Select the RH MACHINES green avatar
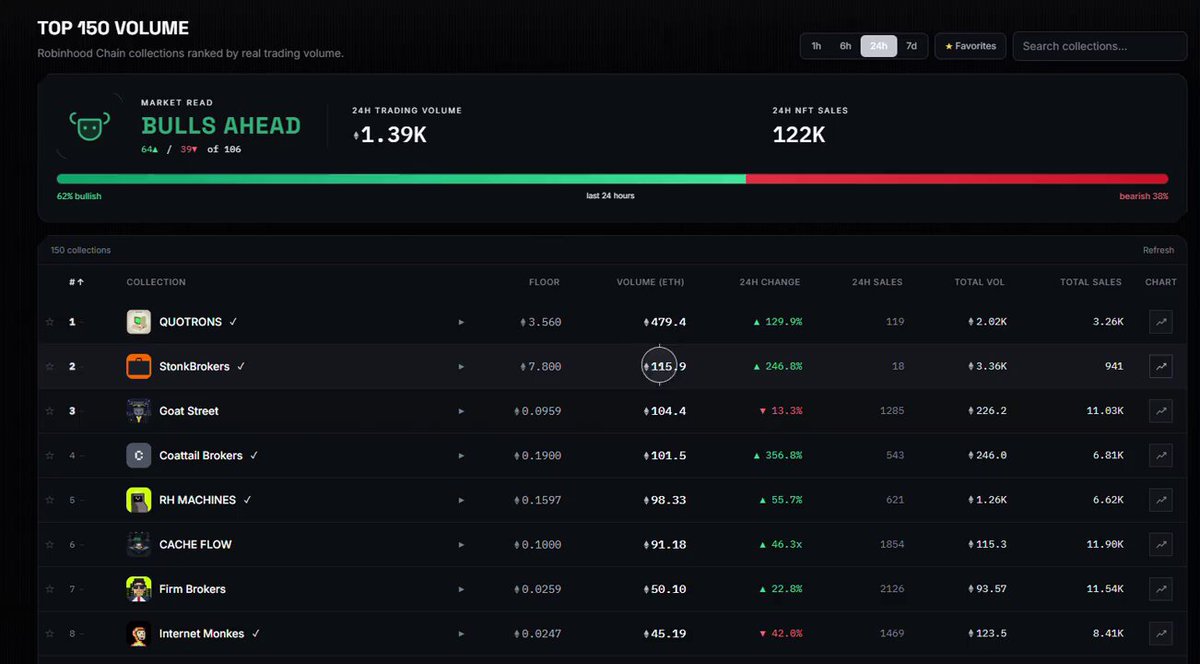 pos(139,500)
